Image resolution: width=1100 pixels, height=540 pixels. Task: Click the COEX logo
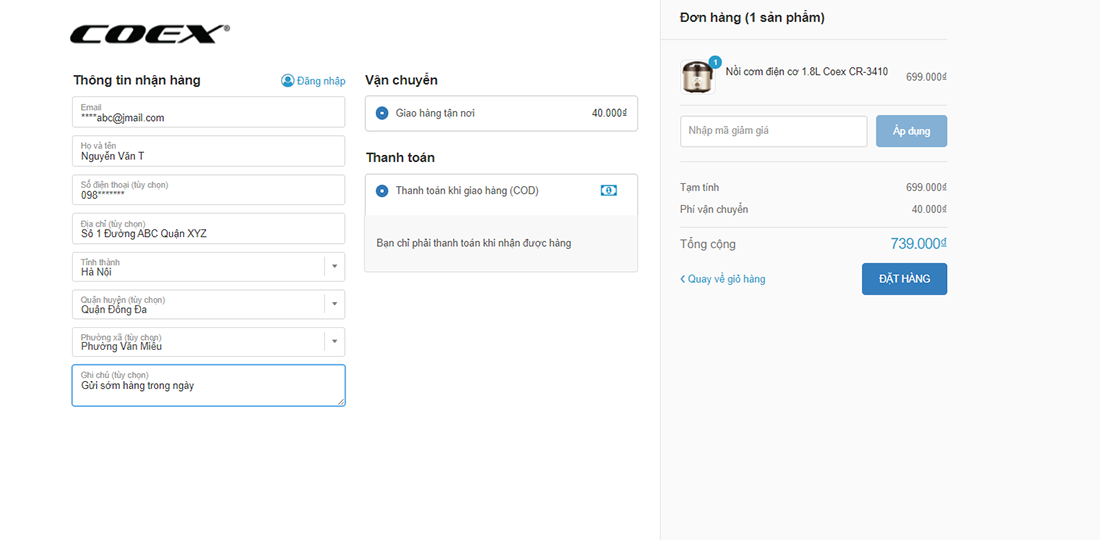tap(150, 35)
